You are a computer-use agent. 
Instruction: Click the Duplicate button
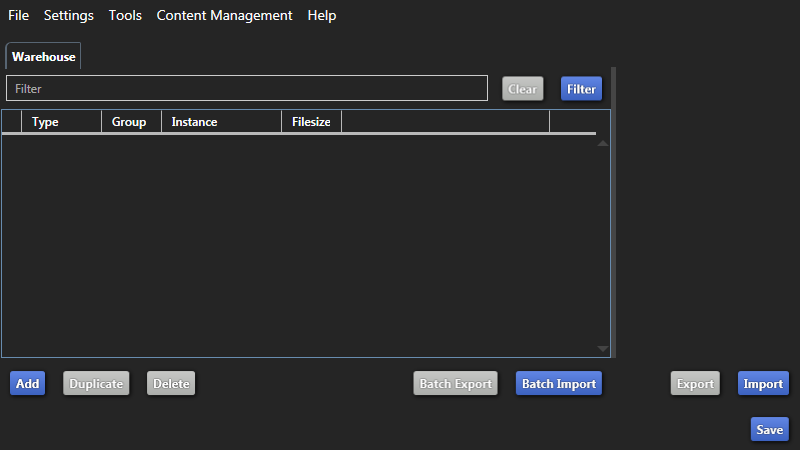click(96, 384)
